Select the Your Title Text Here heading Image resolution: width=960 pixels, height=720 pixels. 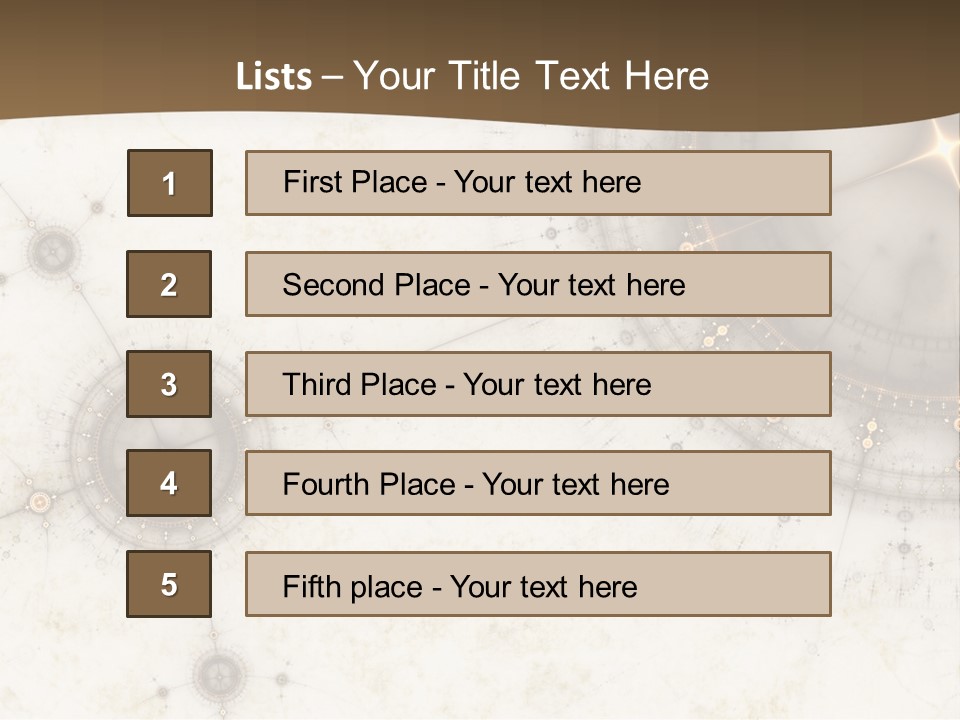531,77
